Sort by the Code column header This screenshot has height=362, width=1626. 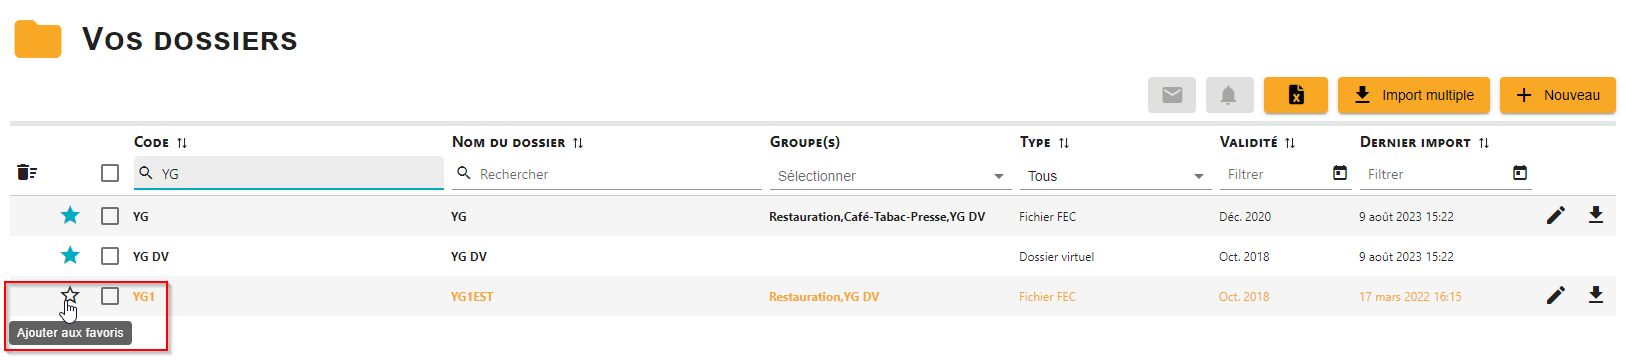(161, 142)
